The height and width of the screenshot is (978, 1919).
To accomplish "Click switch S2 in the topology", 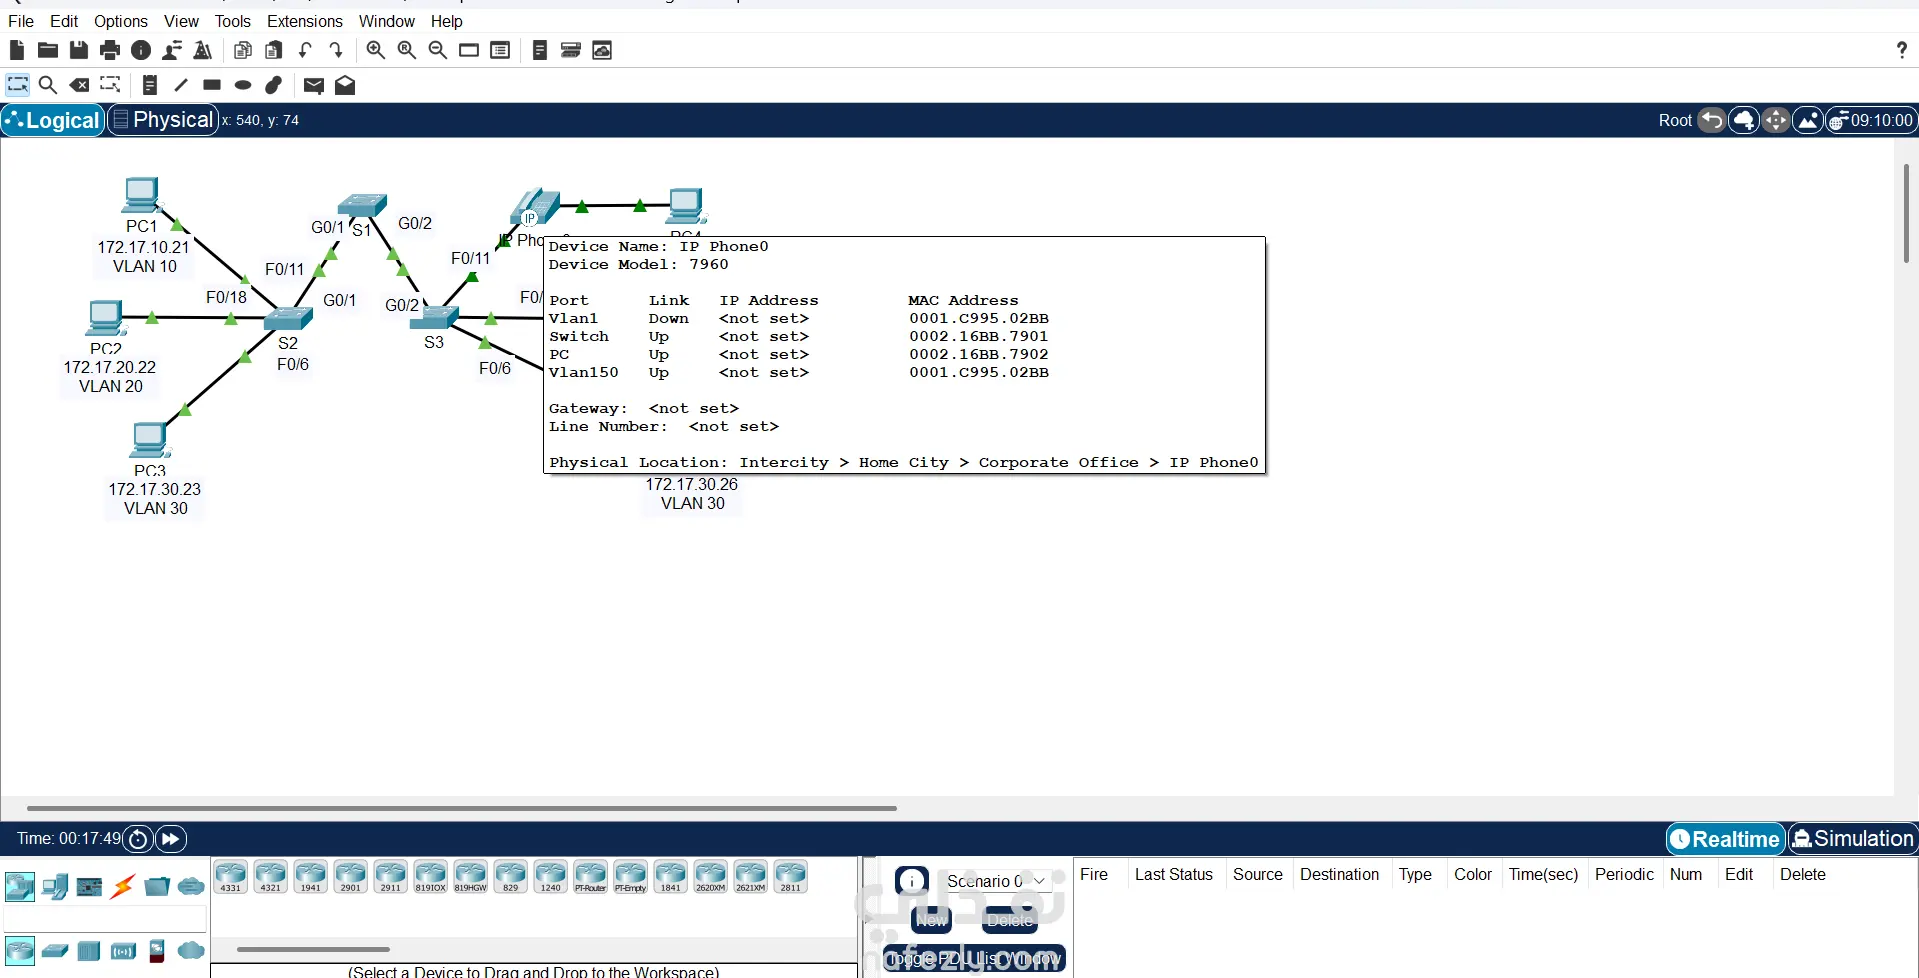I will coord(288,318).
